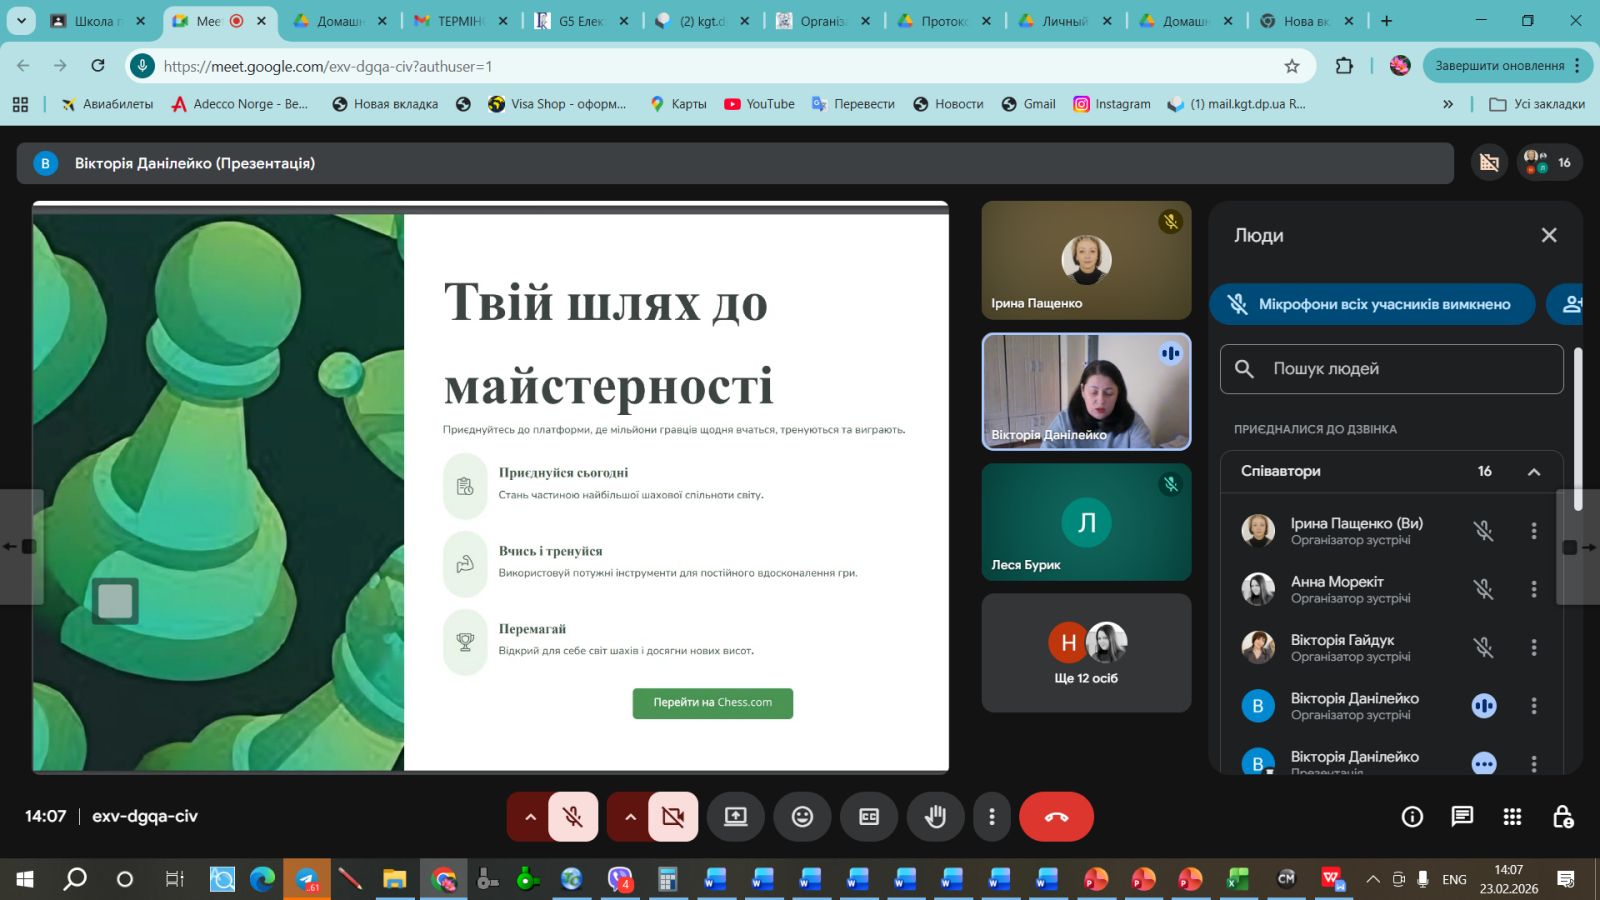Click 'Мікрофони всіх учасників вимкнено' button
Image resolution: width=1600 pixels, height=900 pixels.
[1372, 305]
